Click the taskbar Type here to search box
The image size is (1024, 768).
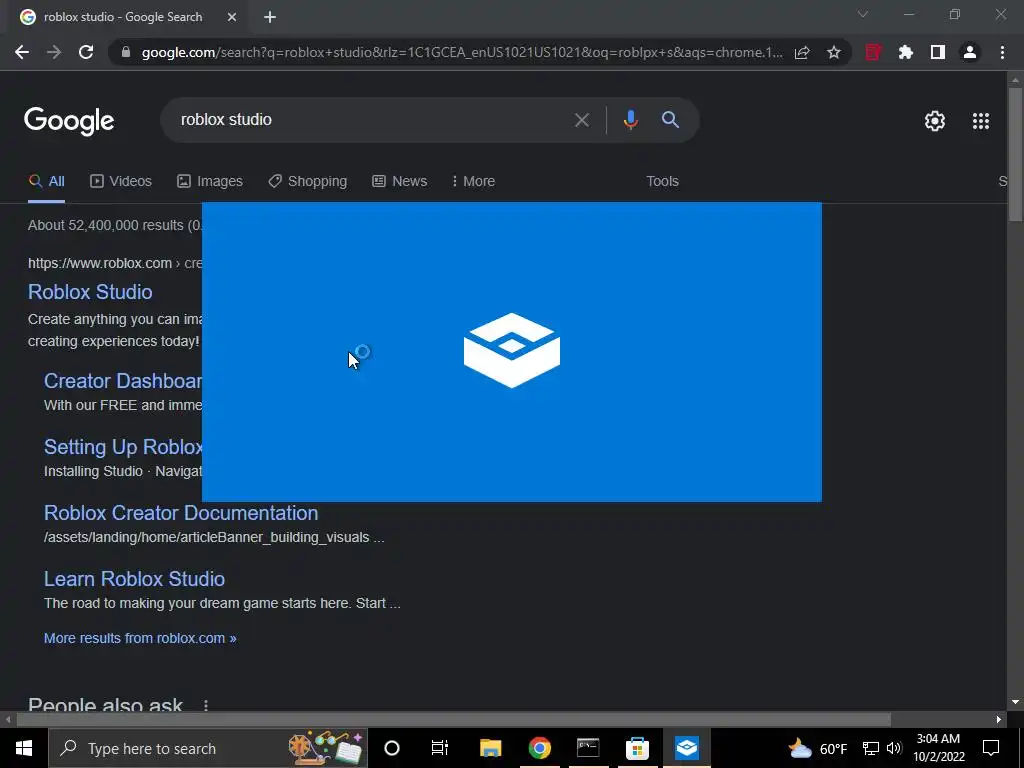(208, 748)
